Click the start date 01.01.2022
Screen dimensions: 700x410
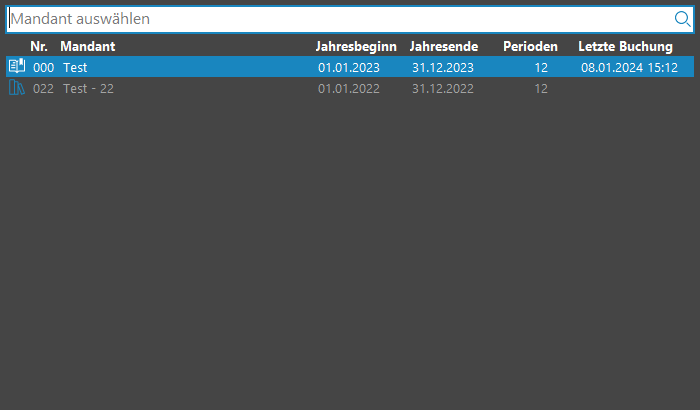click(x=349, y=88)
